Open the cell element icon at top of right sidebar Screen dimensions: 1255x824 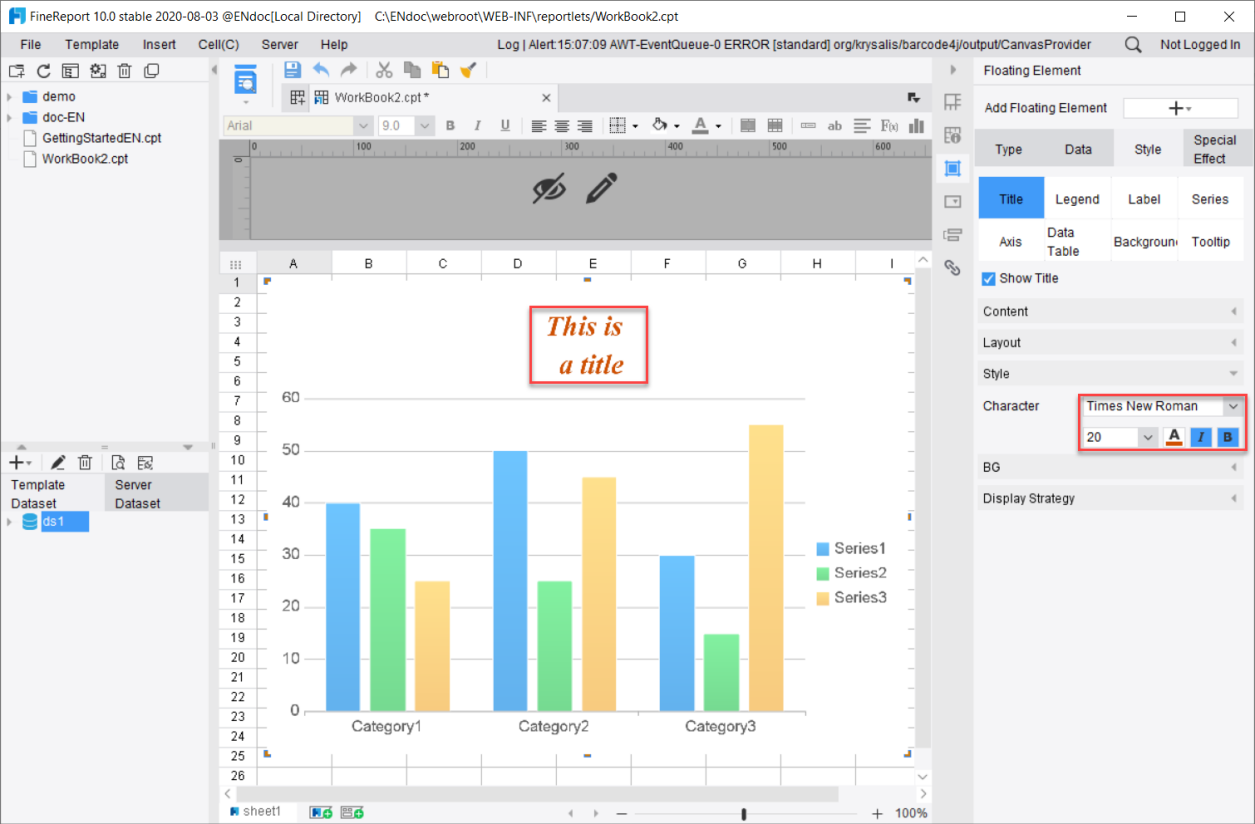[952, 102]
